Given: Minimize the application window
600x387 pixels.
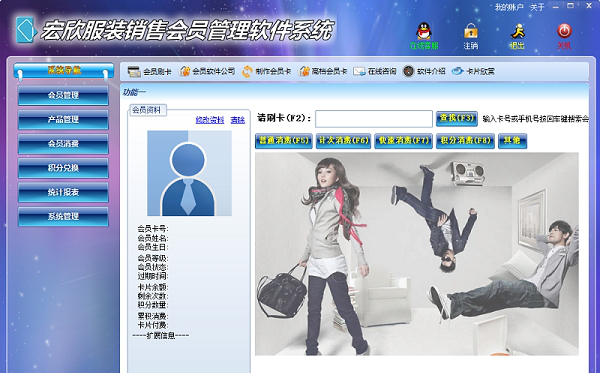Looking at the screenshot, I should click(556, 6).
